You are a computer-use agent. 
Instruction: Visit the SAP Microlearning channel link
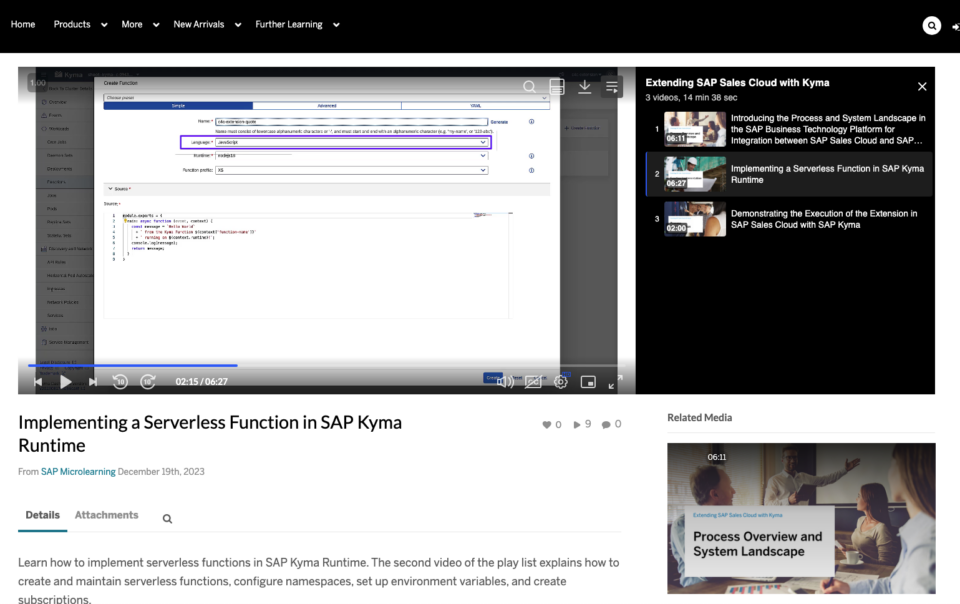78,472
